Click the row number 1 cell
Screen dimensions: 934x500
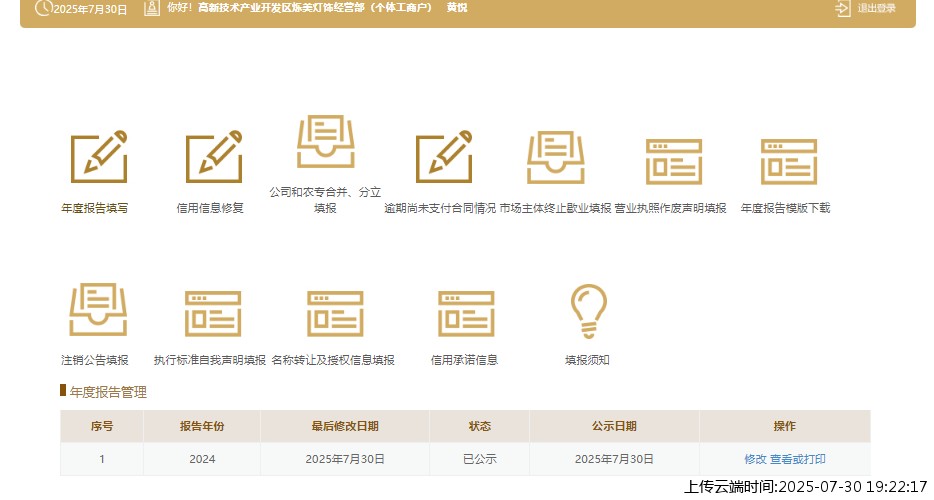[102, 459]
